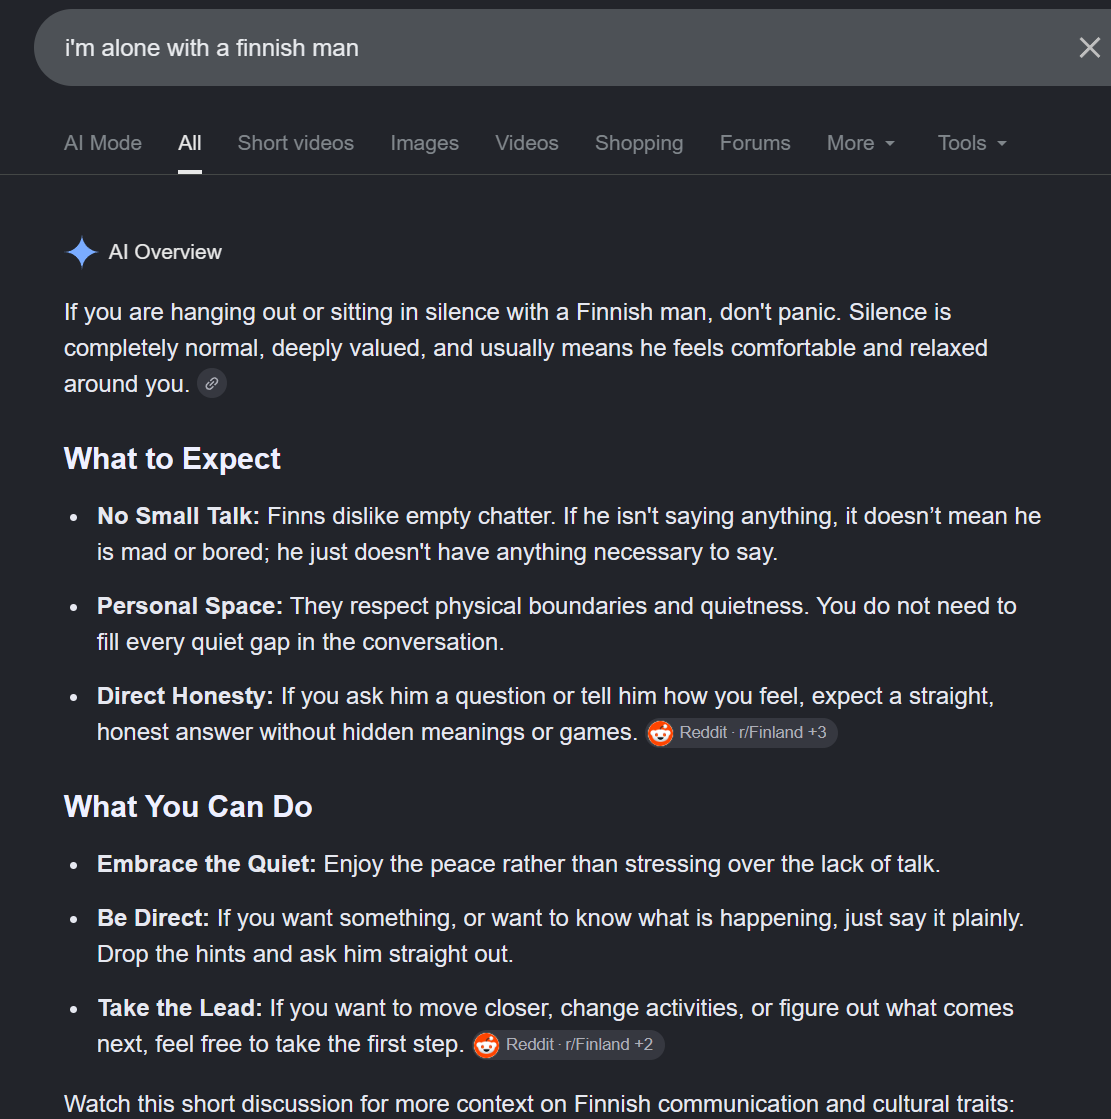Open the link chip after 'around you.'
1111x1119 pixels.
(212, 384)
